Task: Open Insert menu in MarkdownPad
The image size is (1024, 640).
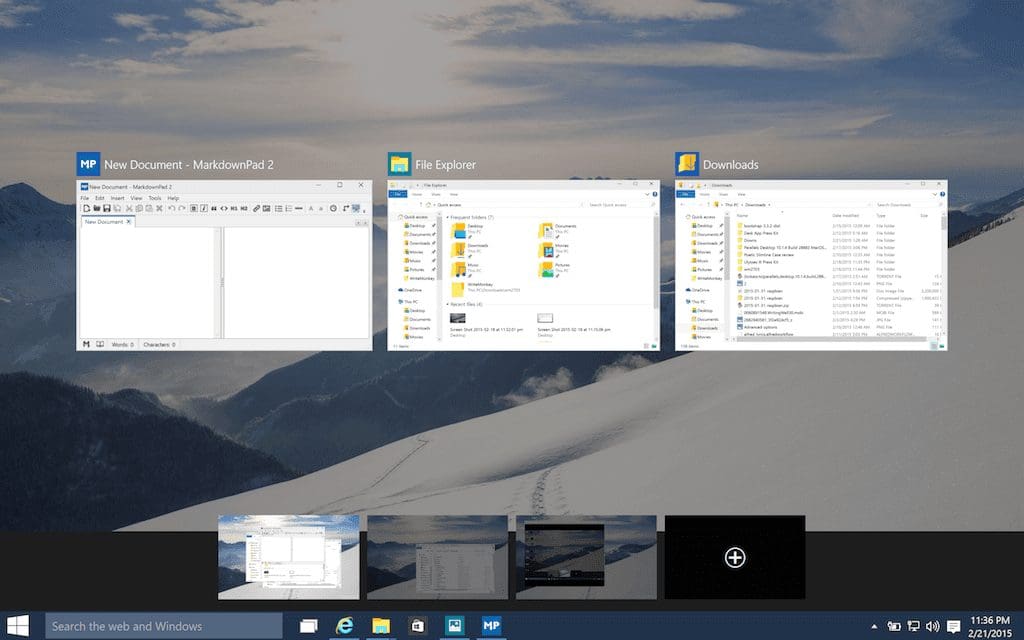Action: click(118, 198)
